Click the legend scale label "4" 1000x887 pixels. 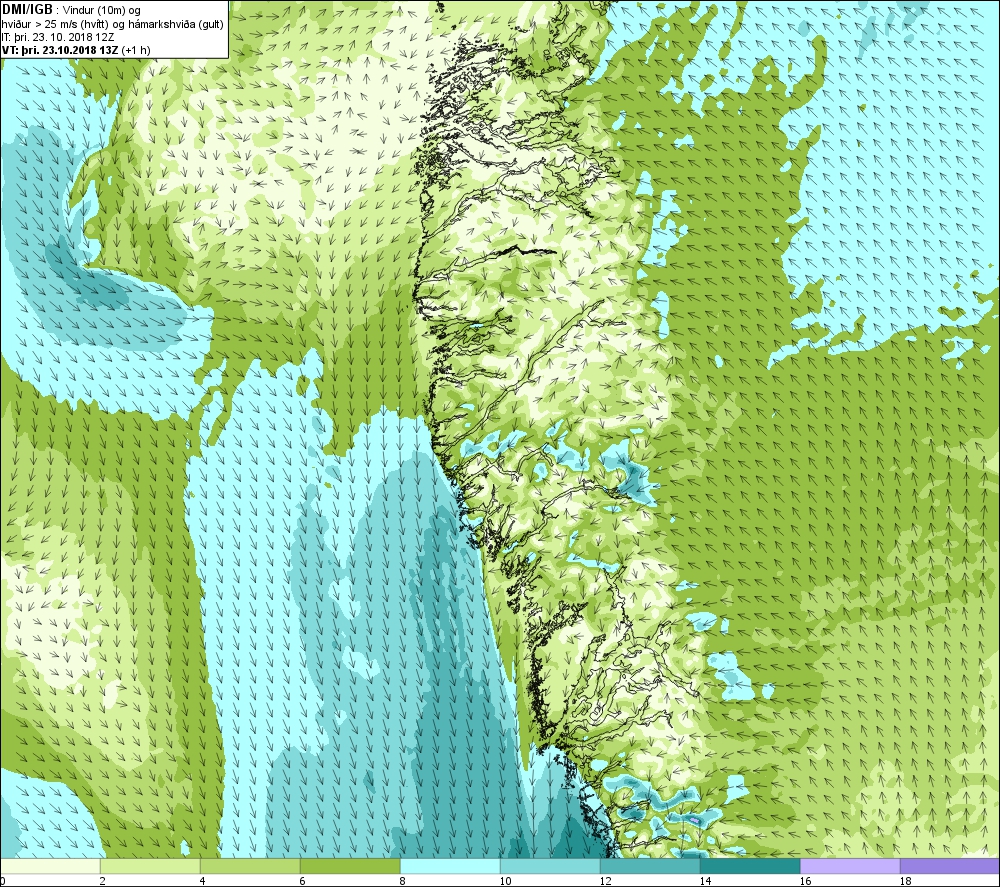(x=202, y=881)
